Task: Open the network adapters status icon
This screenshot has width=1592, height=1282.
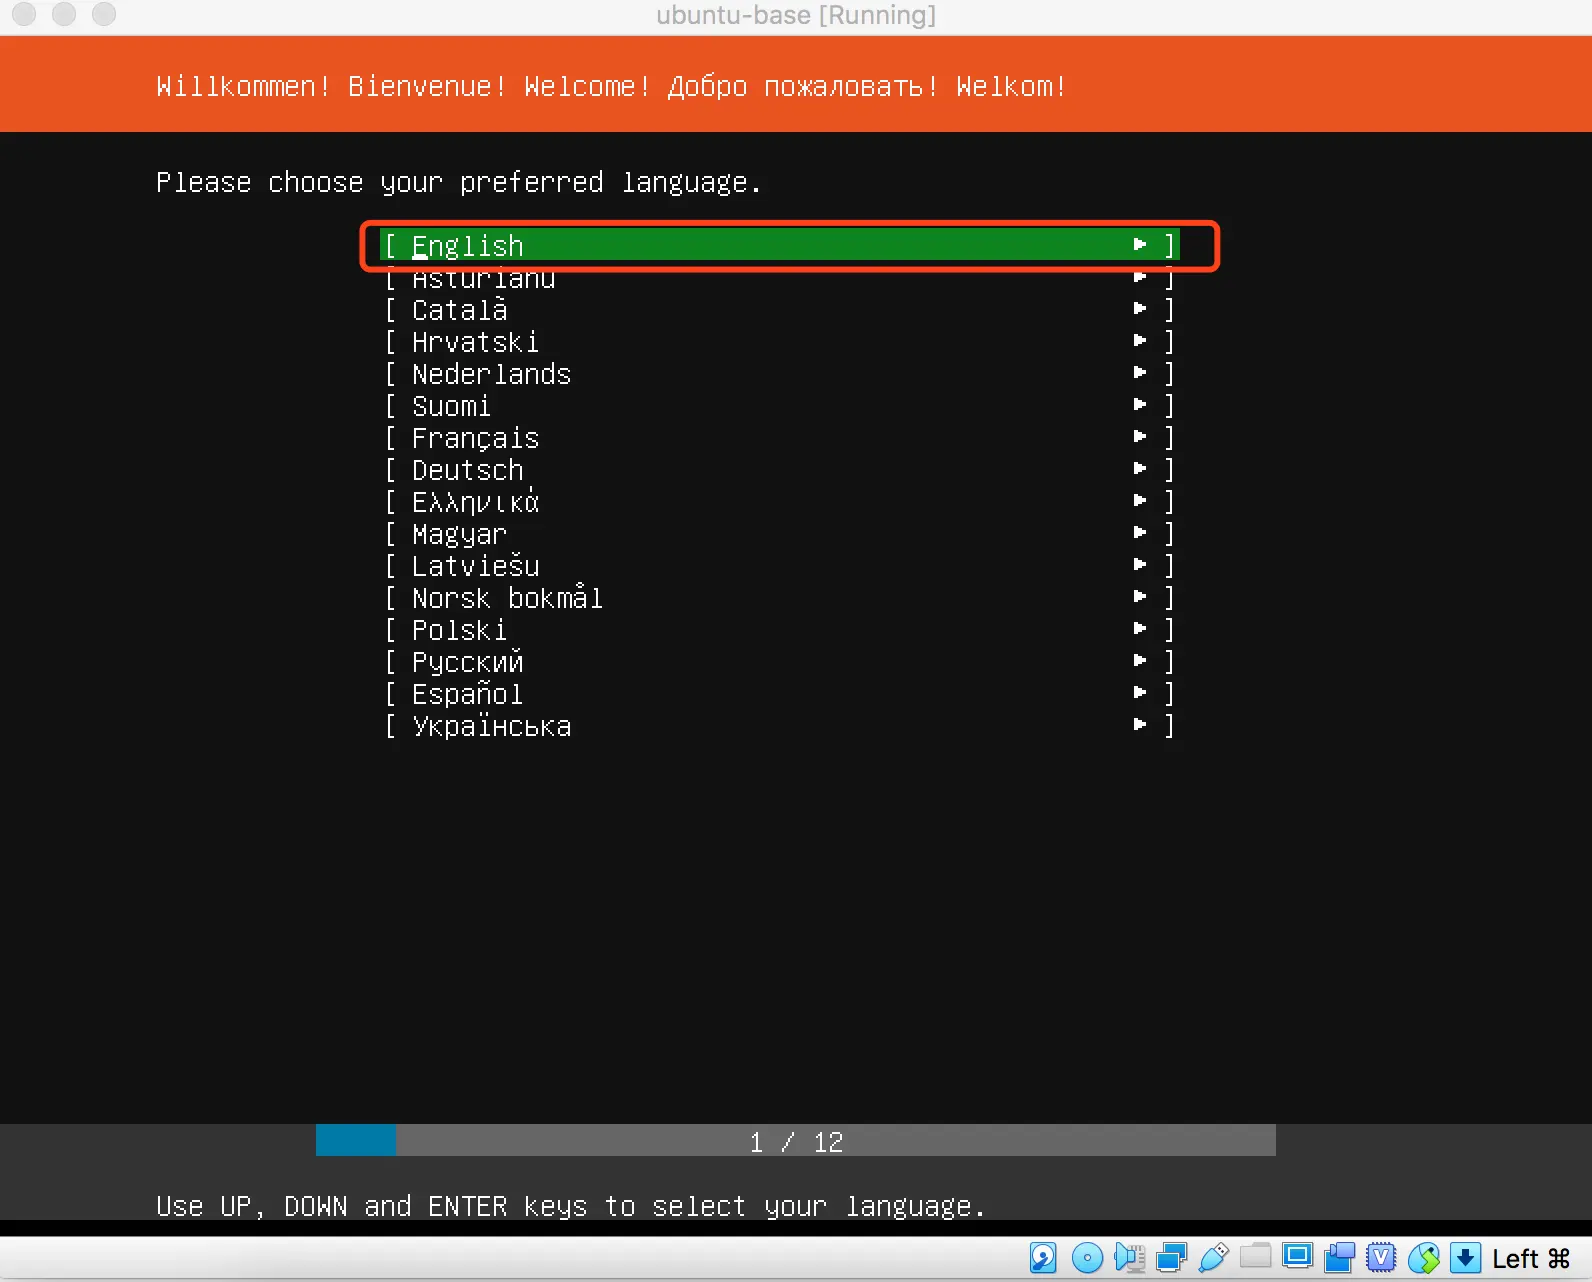Action: pos(1171,1257)
